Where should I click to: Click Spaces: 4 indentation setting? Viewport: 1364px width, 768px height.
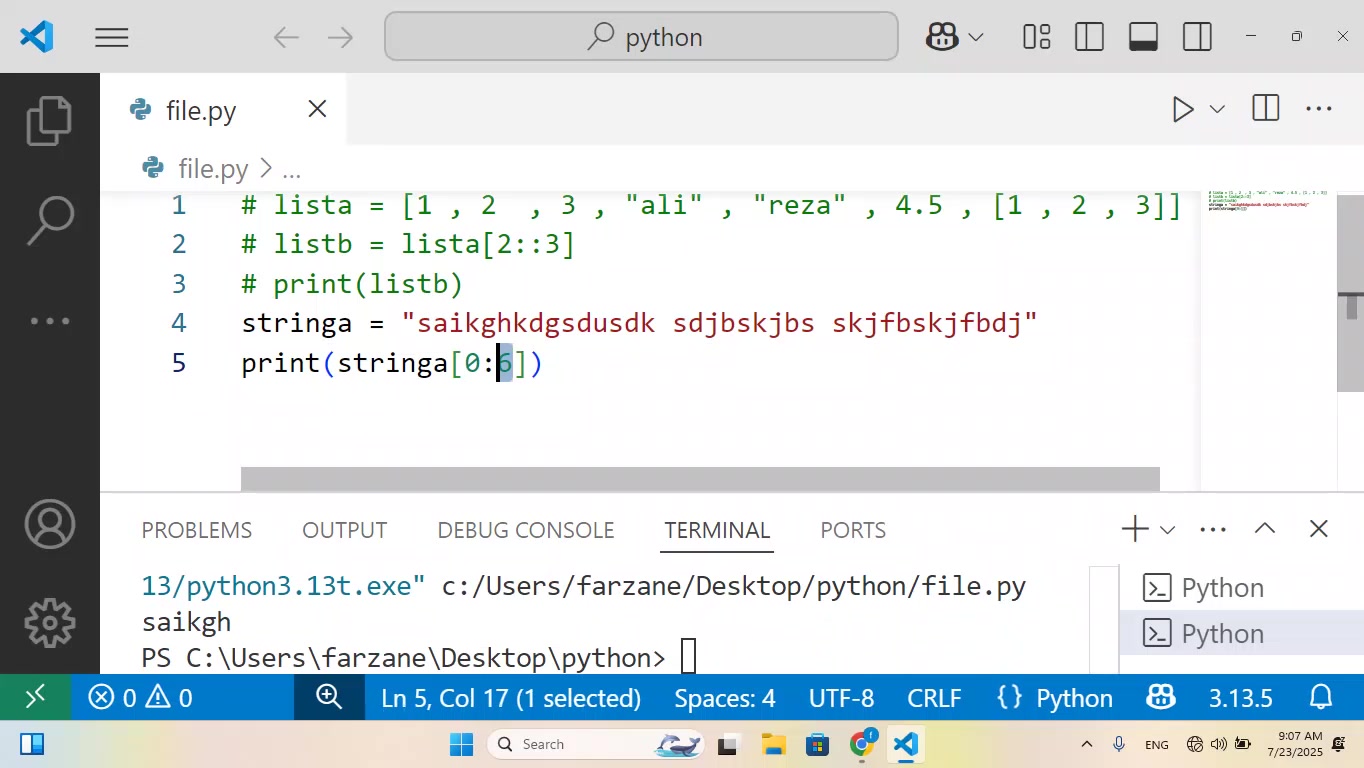(x=725, y=697)
